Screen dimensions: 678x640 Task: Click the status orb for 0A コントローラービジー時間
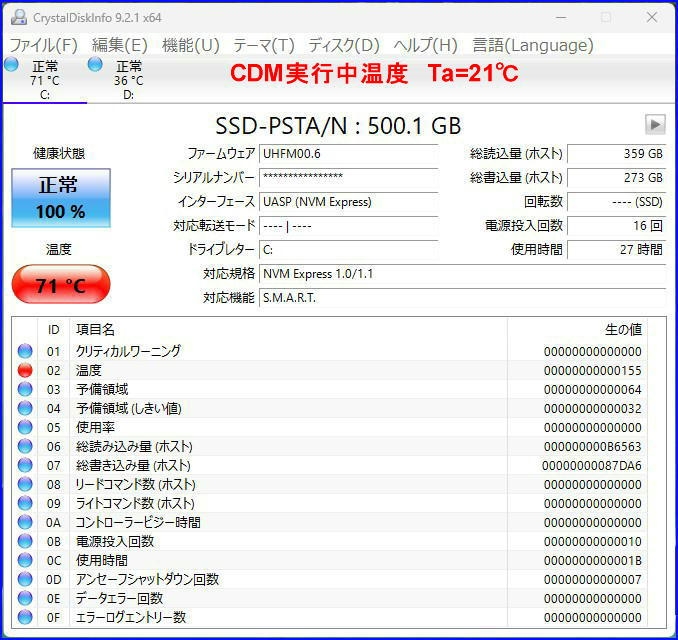pos(25,522)
